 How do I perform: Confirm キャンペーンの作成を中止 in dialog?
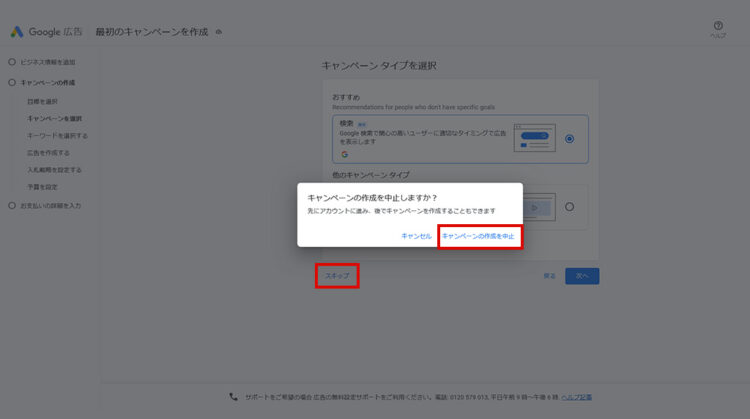[x=478, y=236]
